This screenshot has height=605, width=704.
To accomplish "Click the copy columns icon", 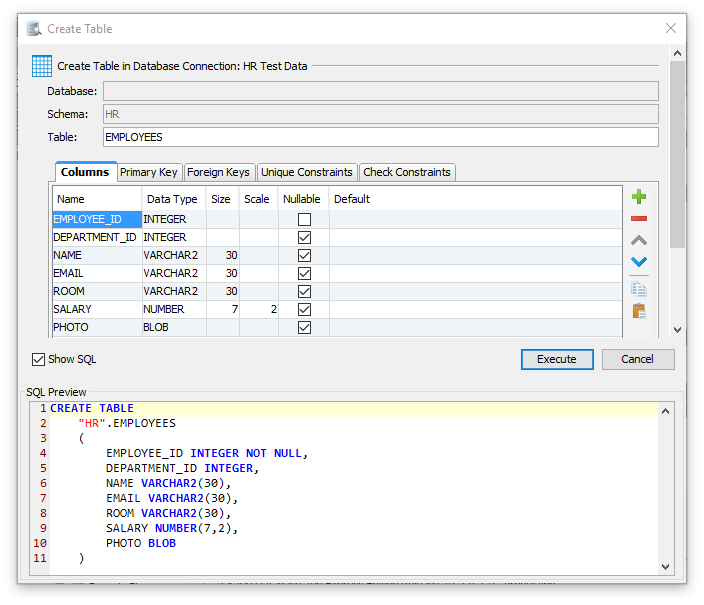I will (639, 289).
